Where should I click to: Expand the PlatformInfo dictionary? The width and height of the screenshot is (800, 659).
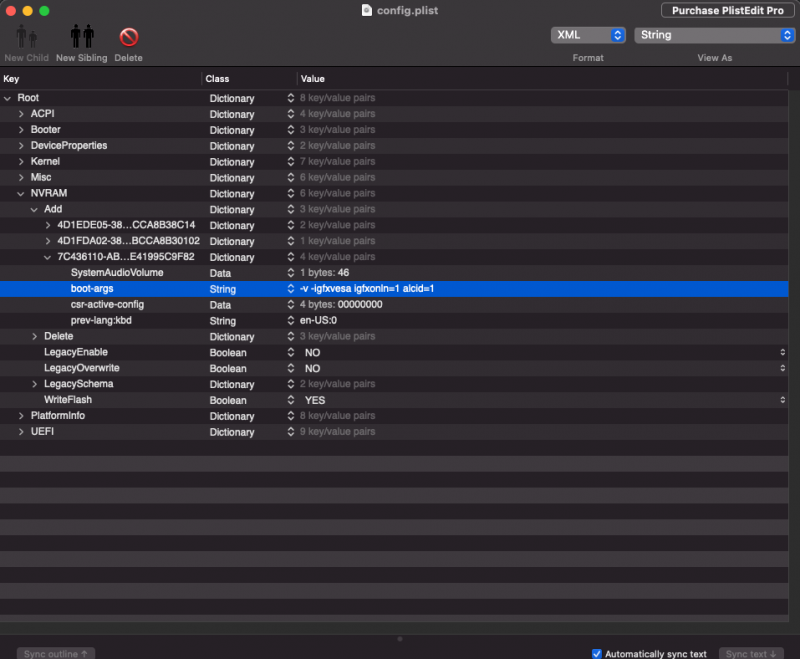21,416
